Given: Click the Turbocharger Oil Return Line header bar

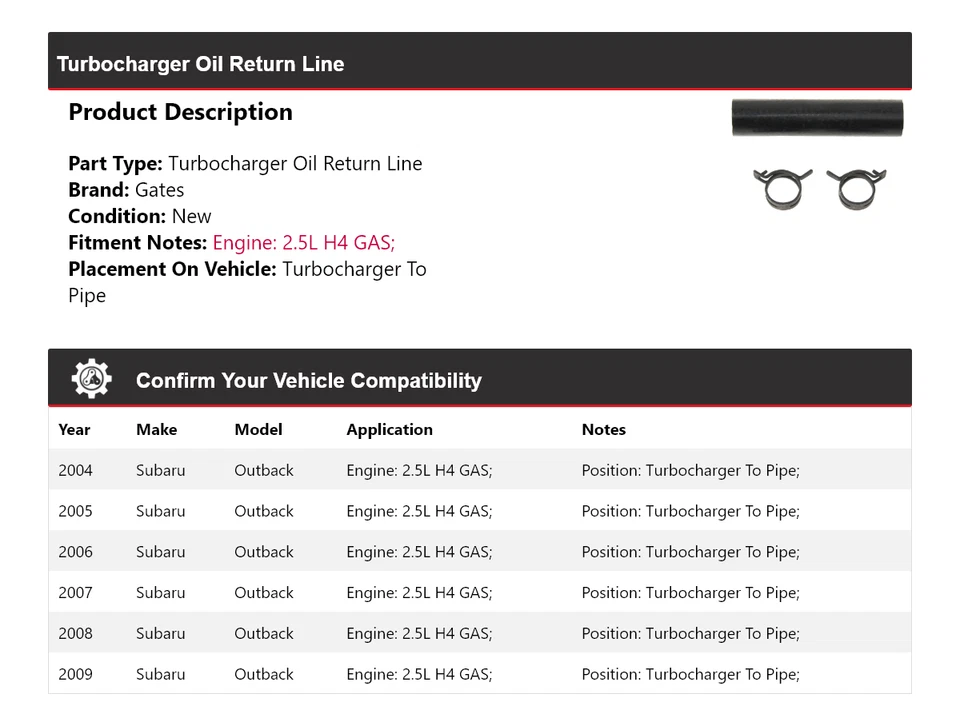Looking at the screenshot, I should pos(479,64).
